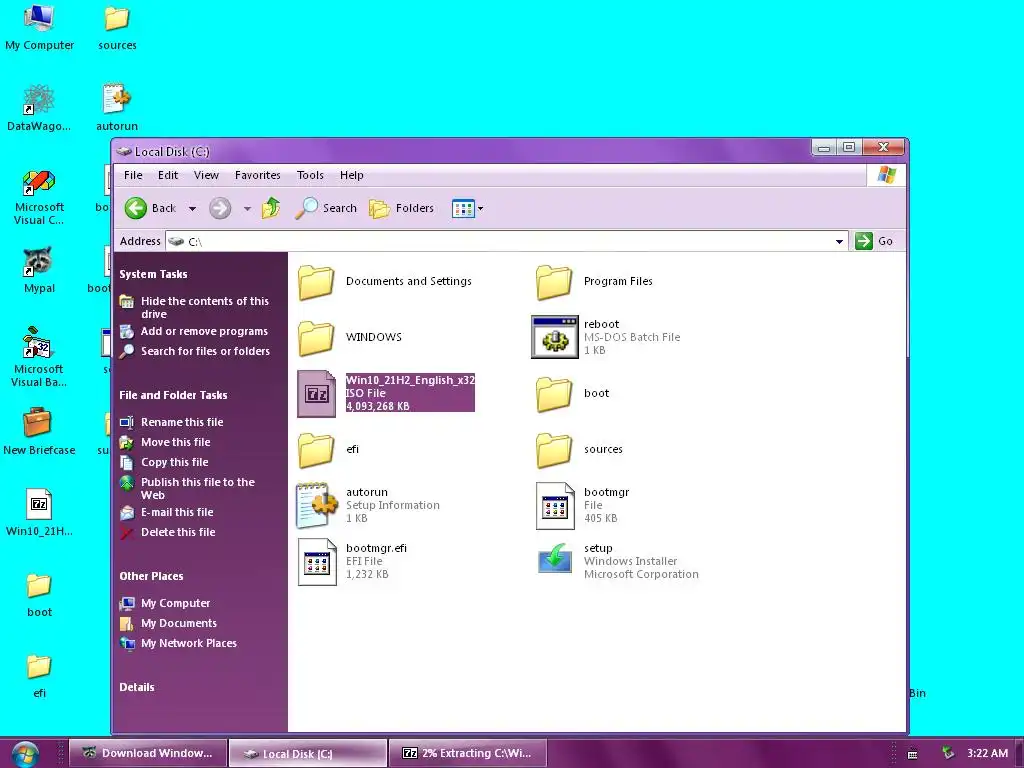
Task: Open the Help menu
Action: coord(351,175)
